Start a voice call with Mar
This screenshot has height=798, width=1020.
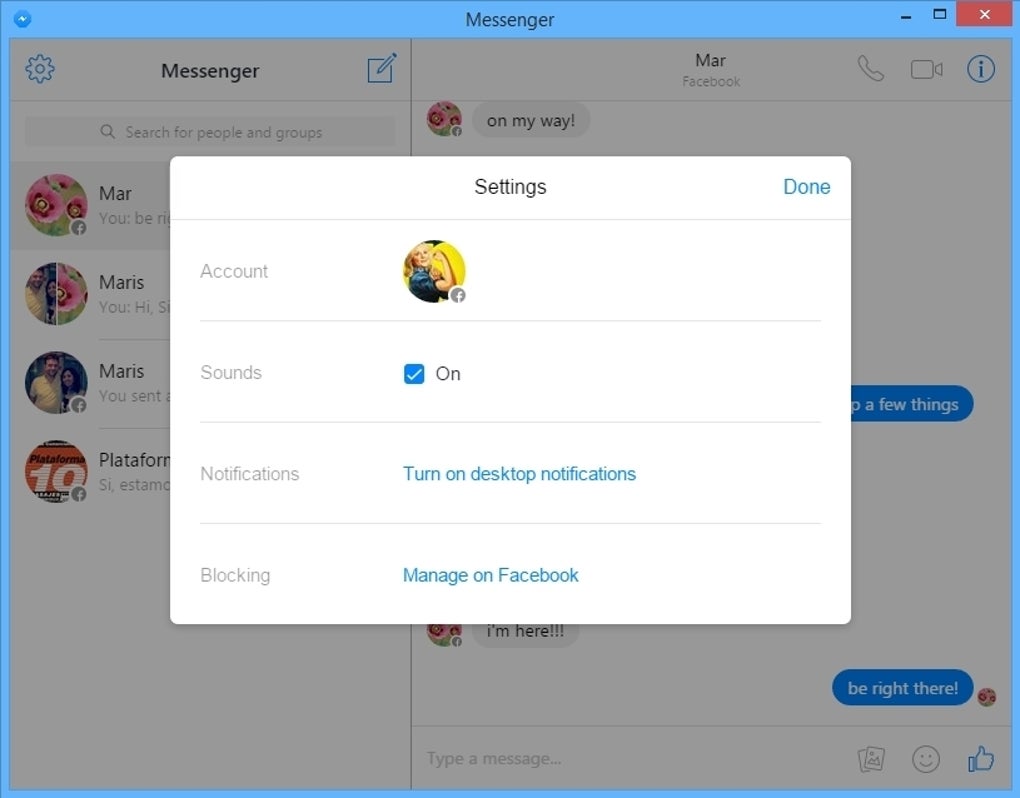click(870, 68)
